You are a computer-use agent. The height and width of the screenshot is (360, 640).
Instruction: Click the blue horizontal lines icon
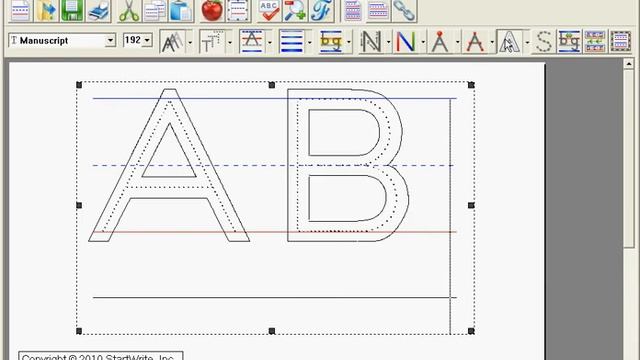(x=291, y=41)
